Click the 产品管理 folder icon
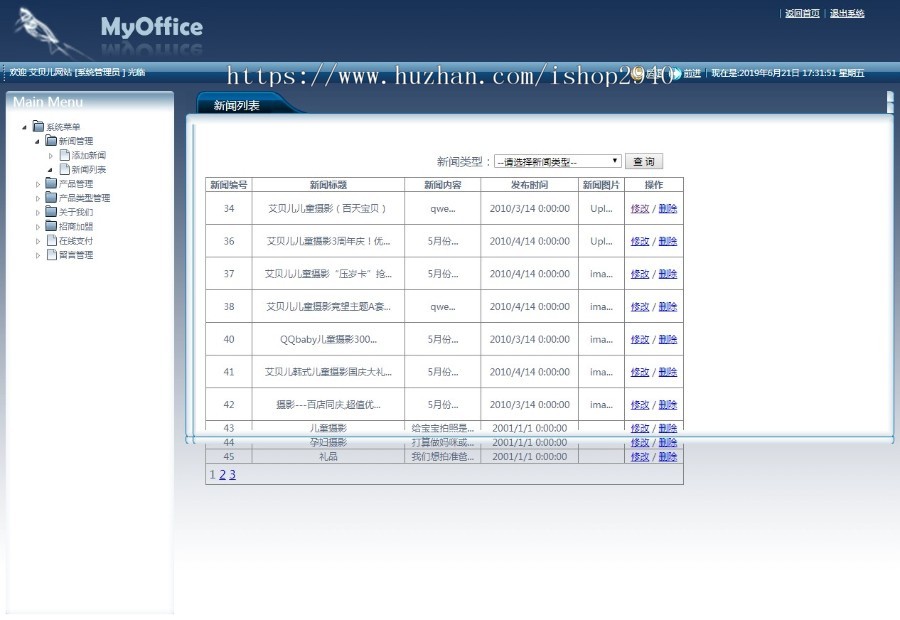The width and height of the screenshot is (900, 620). [x=51, y=184]
